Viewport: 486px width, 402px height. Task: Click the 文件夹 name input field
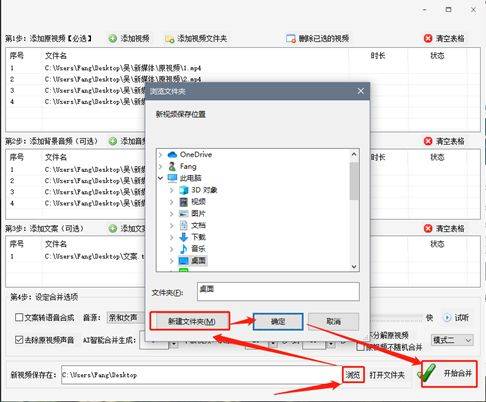pyautogui.click(x=278, y=291)
